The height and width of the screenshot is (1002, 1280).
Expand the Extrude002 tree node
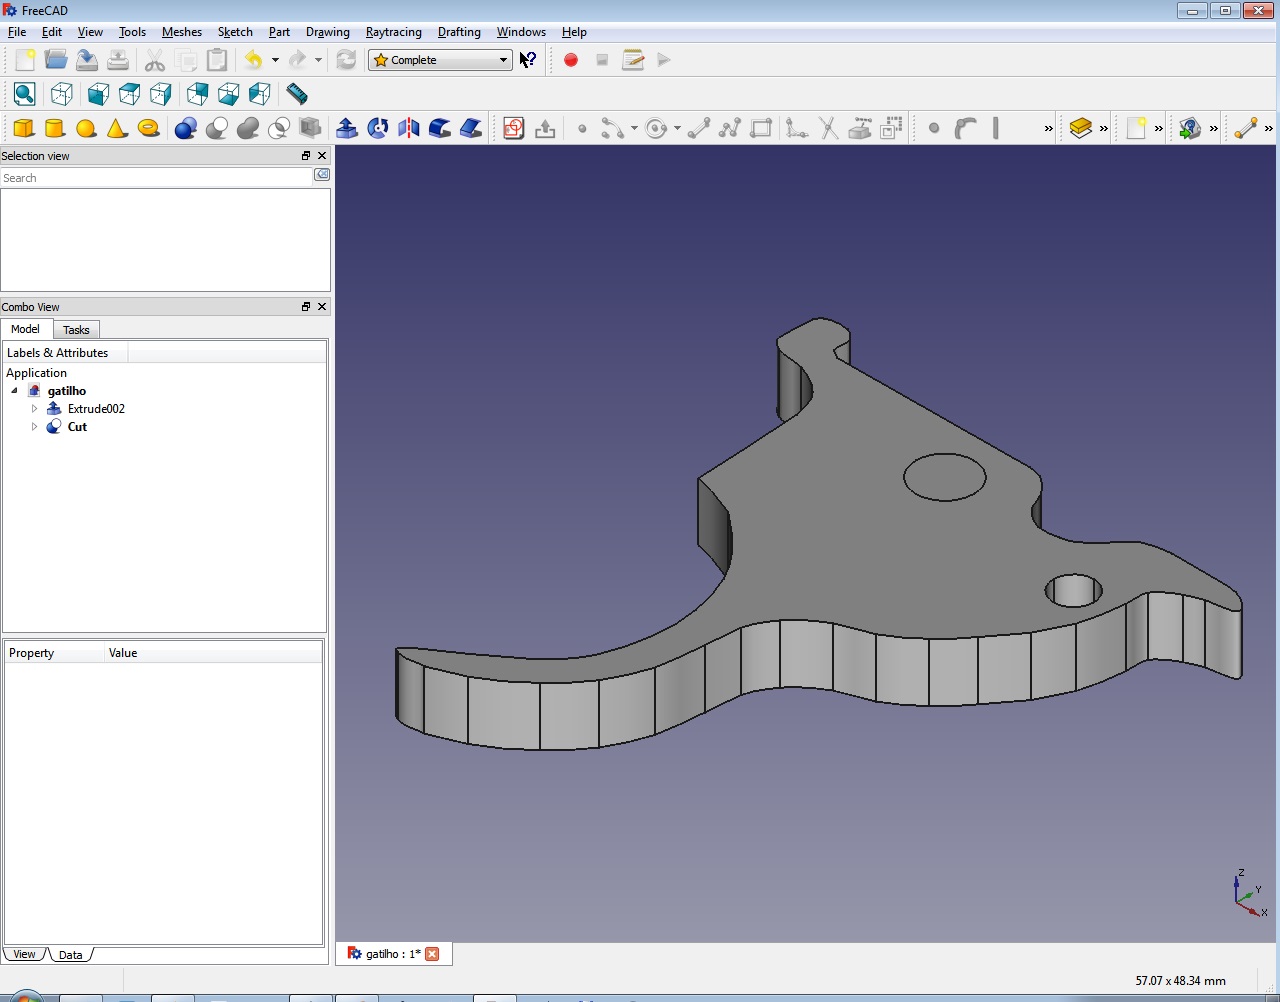click(34, 409)
